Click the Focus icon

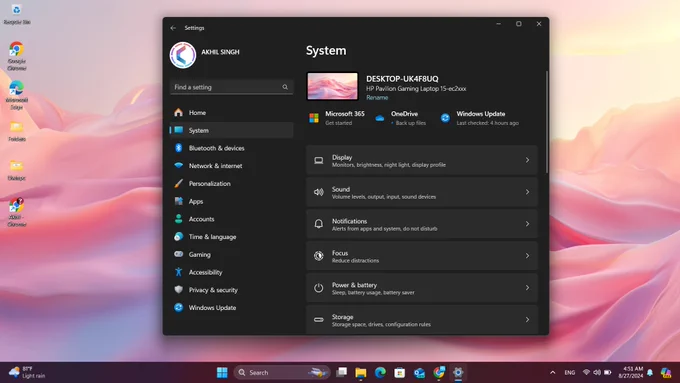pyautogui.click(x=318, y=256)
